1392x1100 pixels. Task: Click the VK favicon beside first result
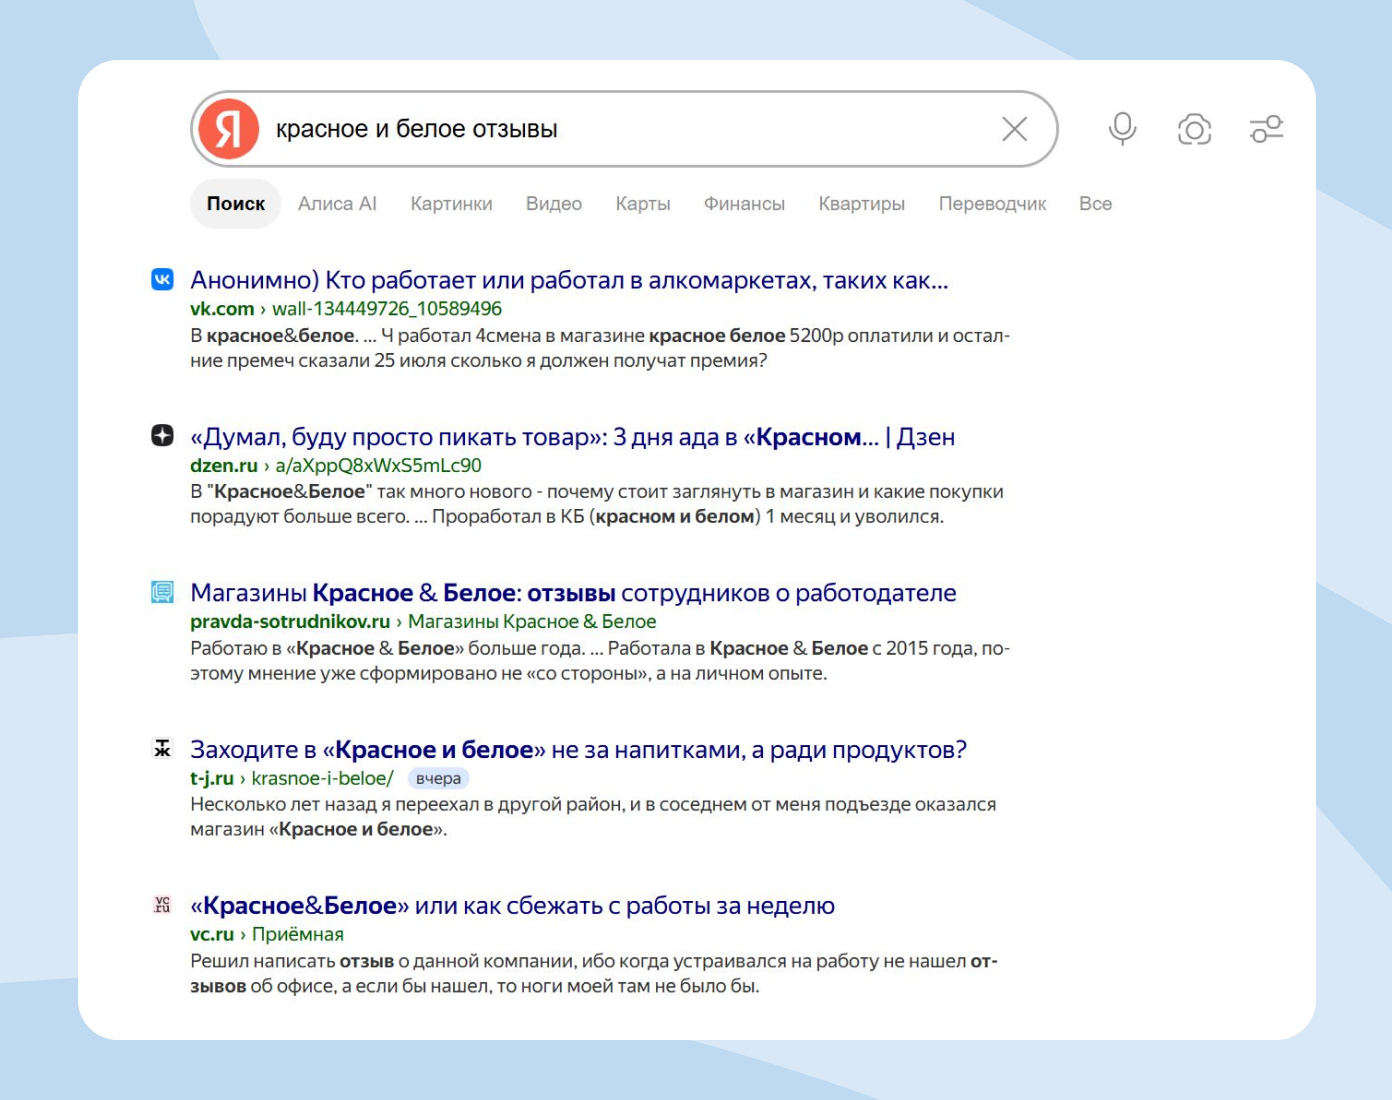[x=162, y=279]
